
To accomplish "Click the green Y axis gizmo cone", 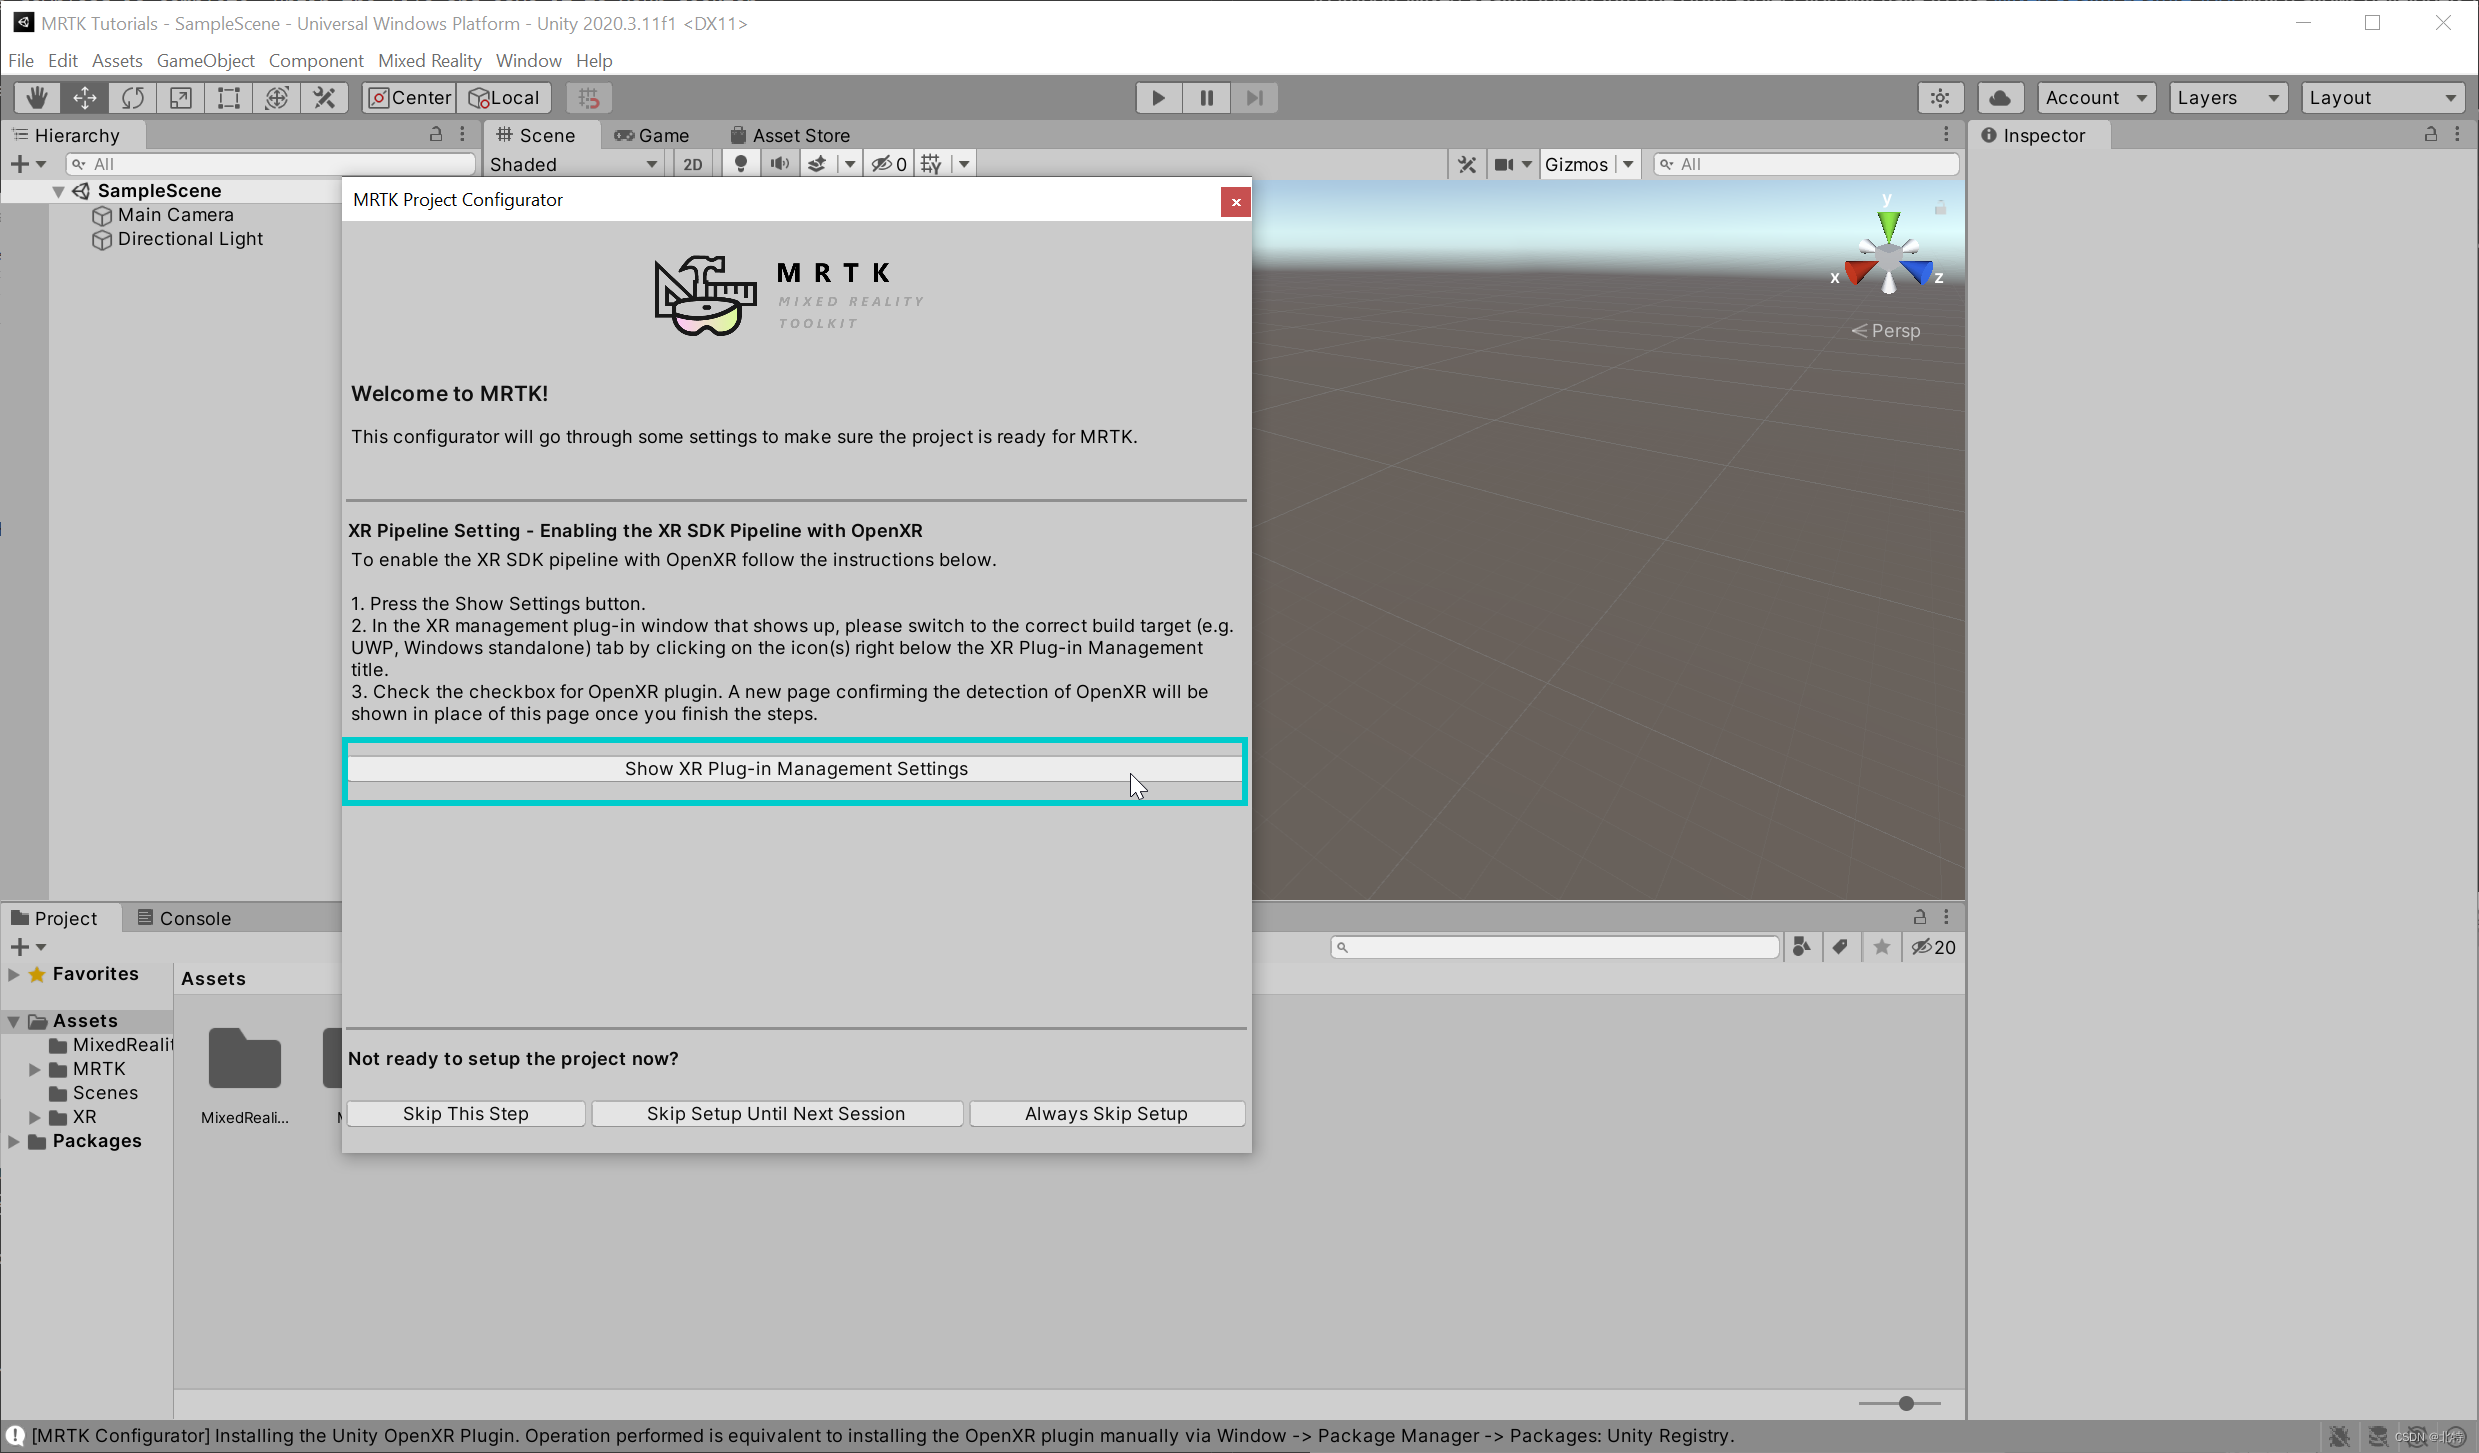I will [1888, 225].
